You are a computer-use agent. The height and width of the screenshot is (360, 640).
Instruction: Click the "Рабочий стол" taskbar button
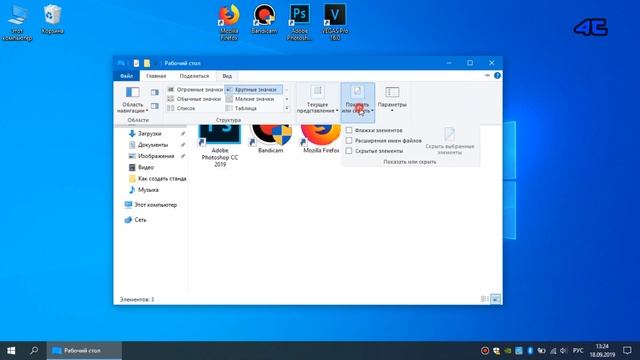[84, 351]
